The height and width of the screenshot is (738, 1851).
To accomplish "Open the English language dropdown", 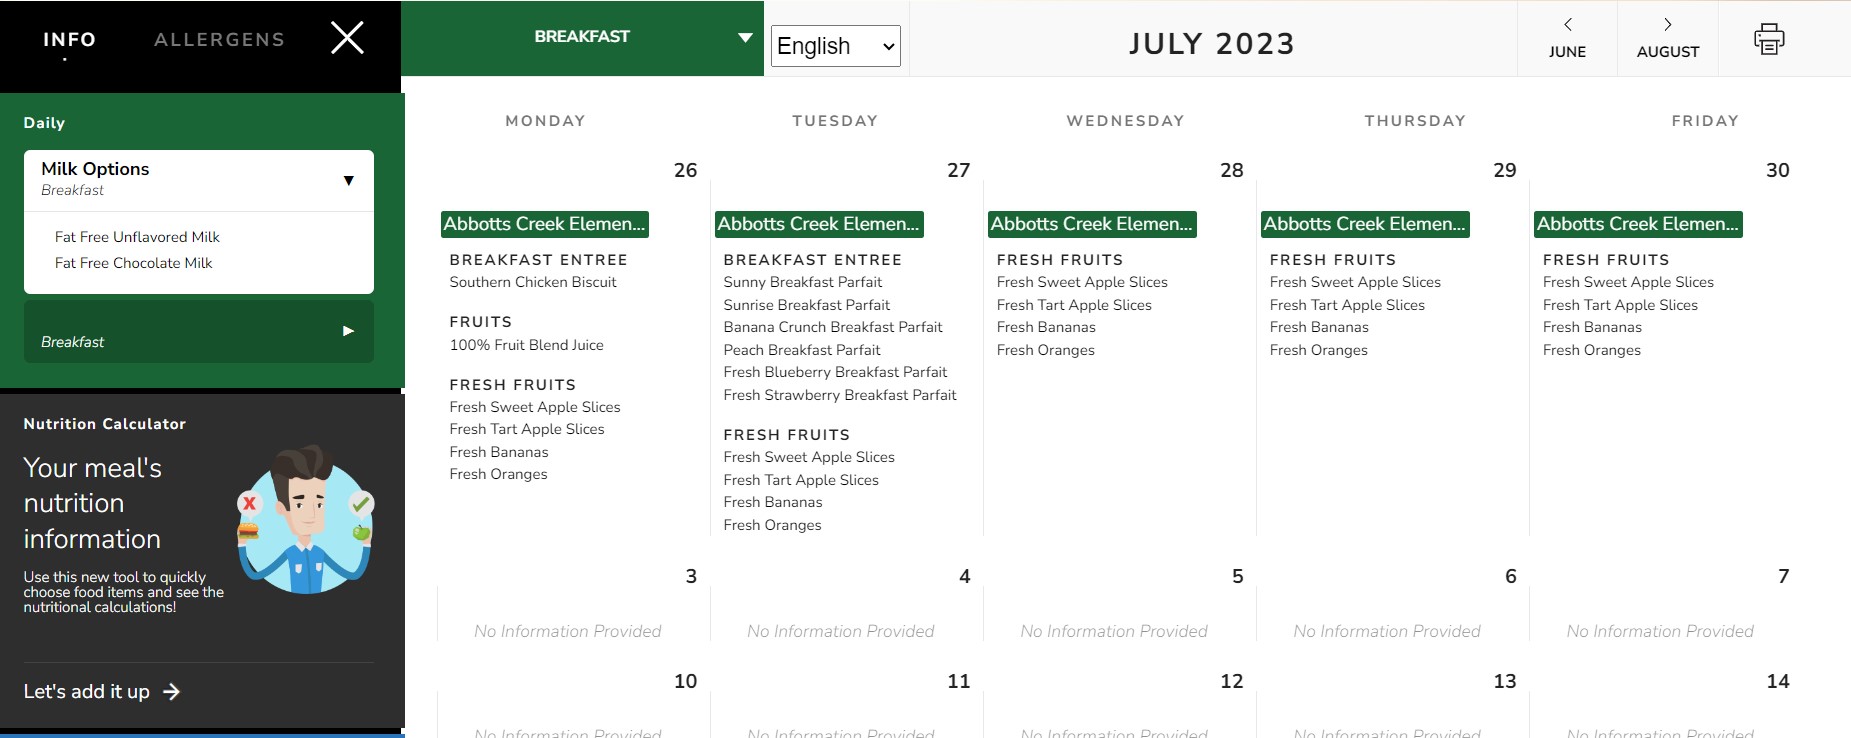I will [834, 45].
